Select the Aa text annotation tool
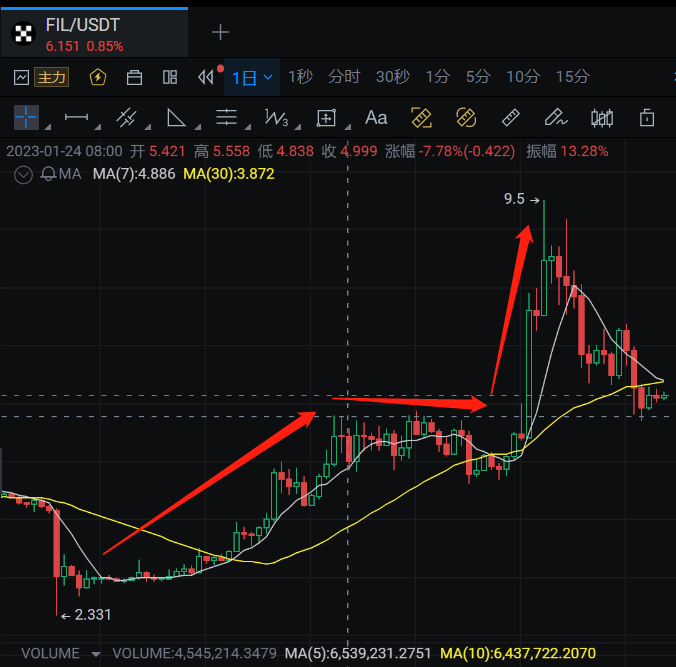The height and width of the screenshot is (667, 676). [x=376, y=118]
